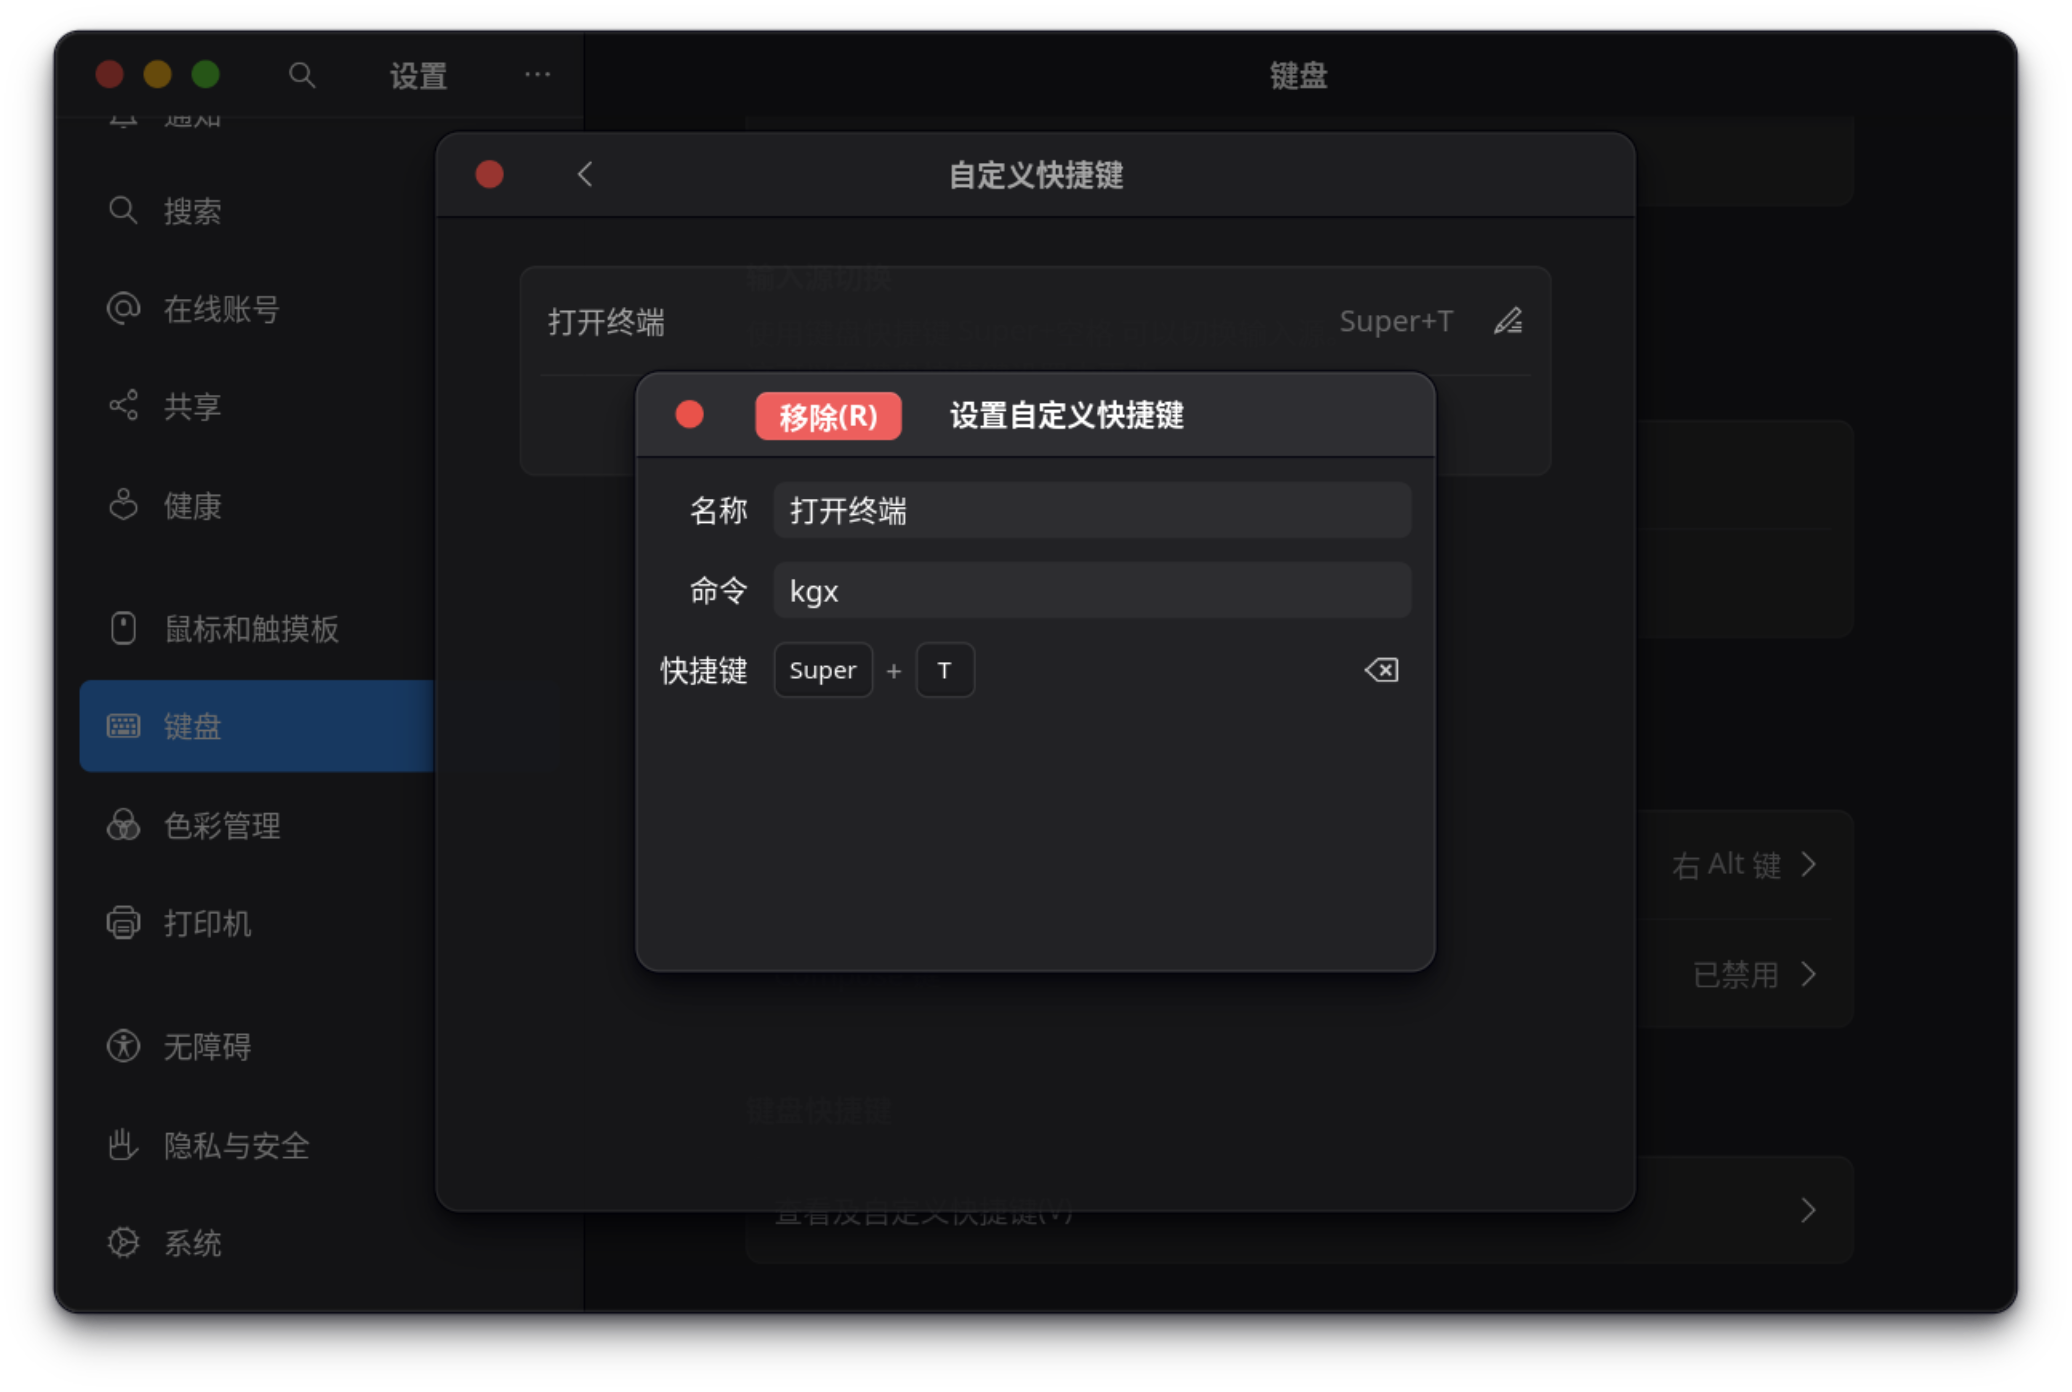Open the three-dot menu in Settings header

coord(537,75)
